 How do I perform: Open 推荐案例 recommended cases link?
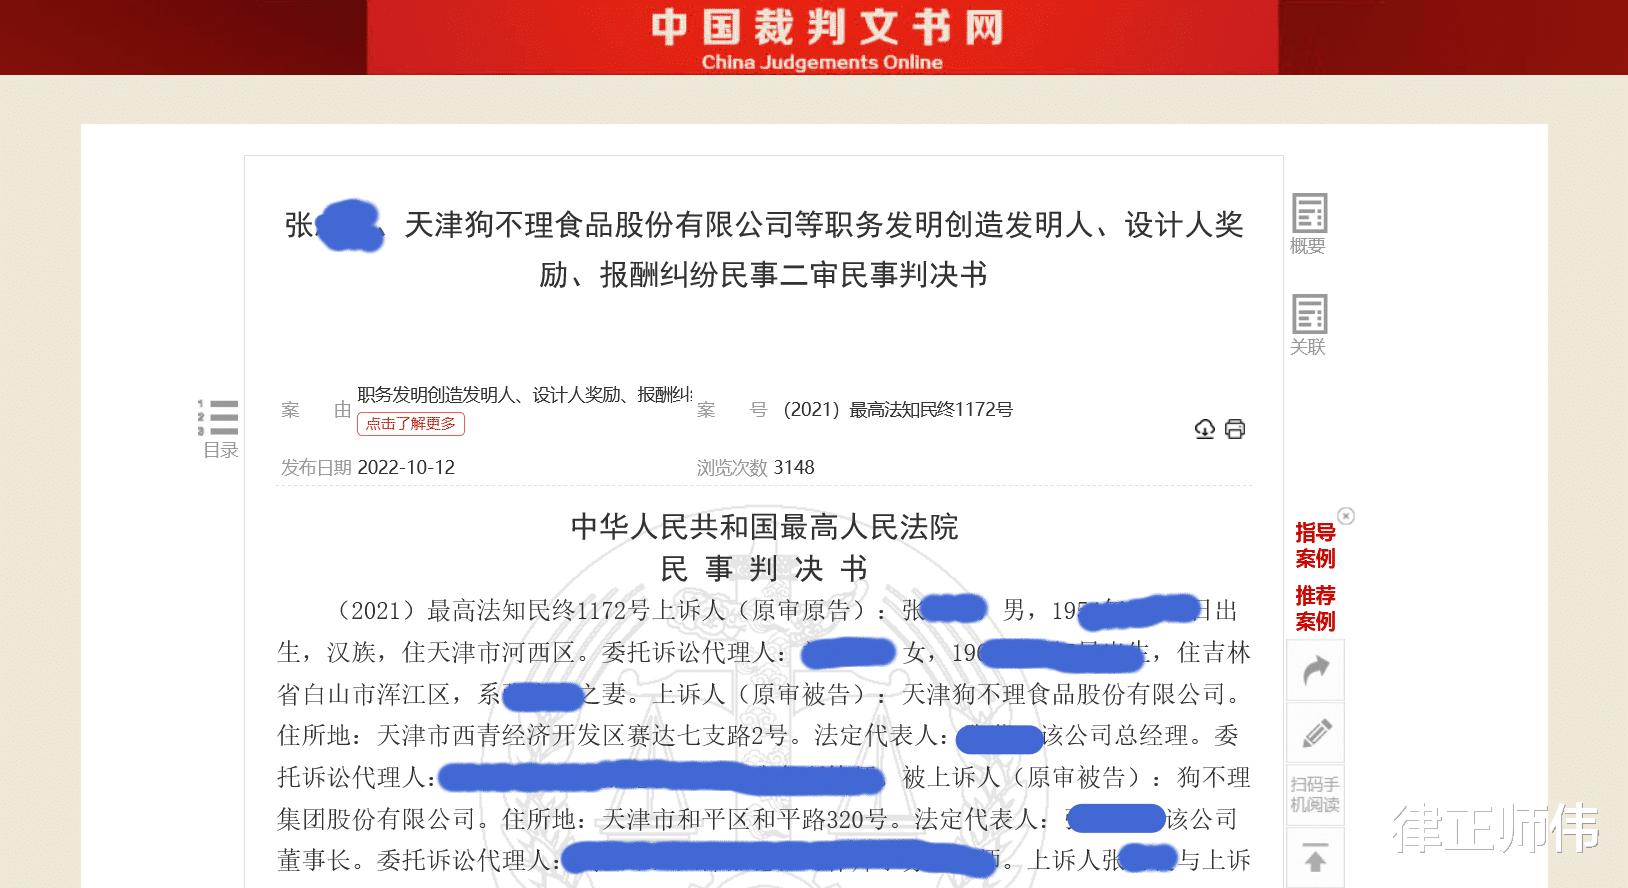[1315, 608]
